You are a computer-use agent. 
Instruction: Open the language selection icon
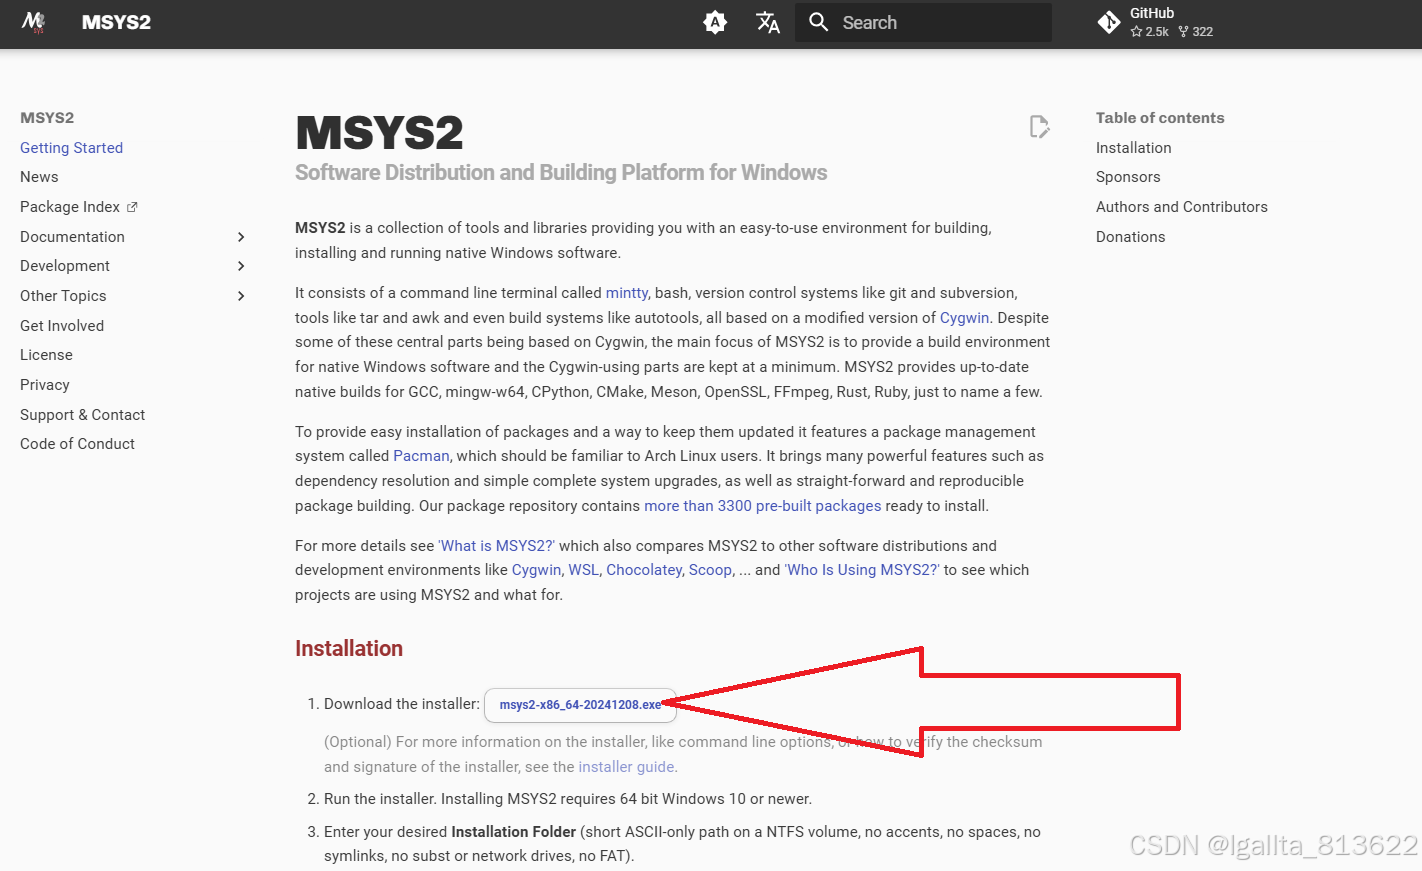[768, 22]
